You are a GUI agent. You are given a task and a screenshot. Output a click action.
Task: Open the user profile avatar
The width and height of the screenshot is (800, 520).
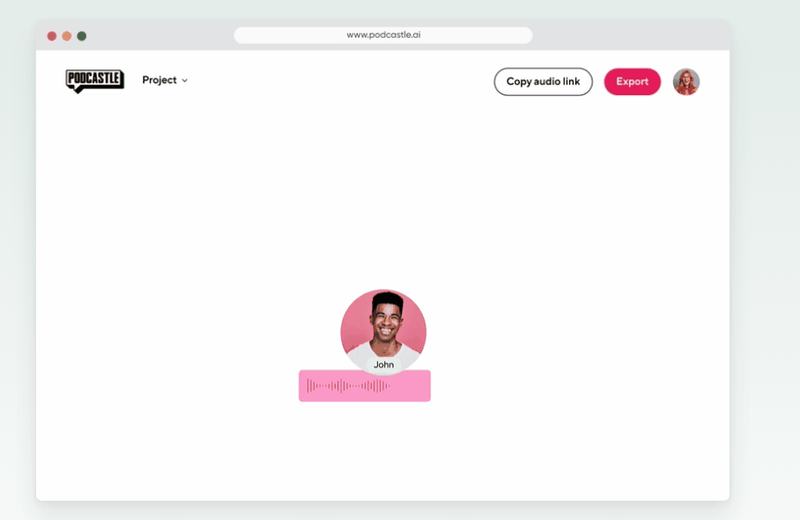click(x=686, y=82)
